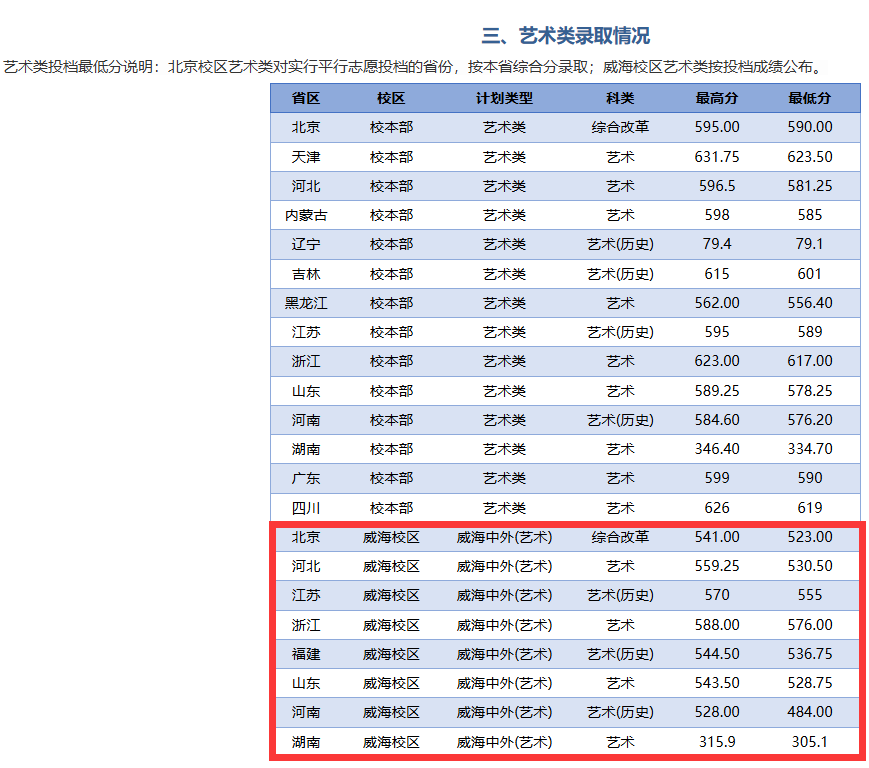This screenshot has height=768, width=869.
Task: Click the 623.00 score cell
Action: point(717,361)
